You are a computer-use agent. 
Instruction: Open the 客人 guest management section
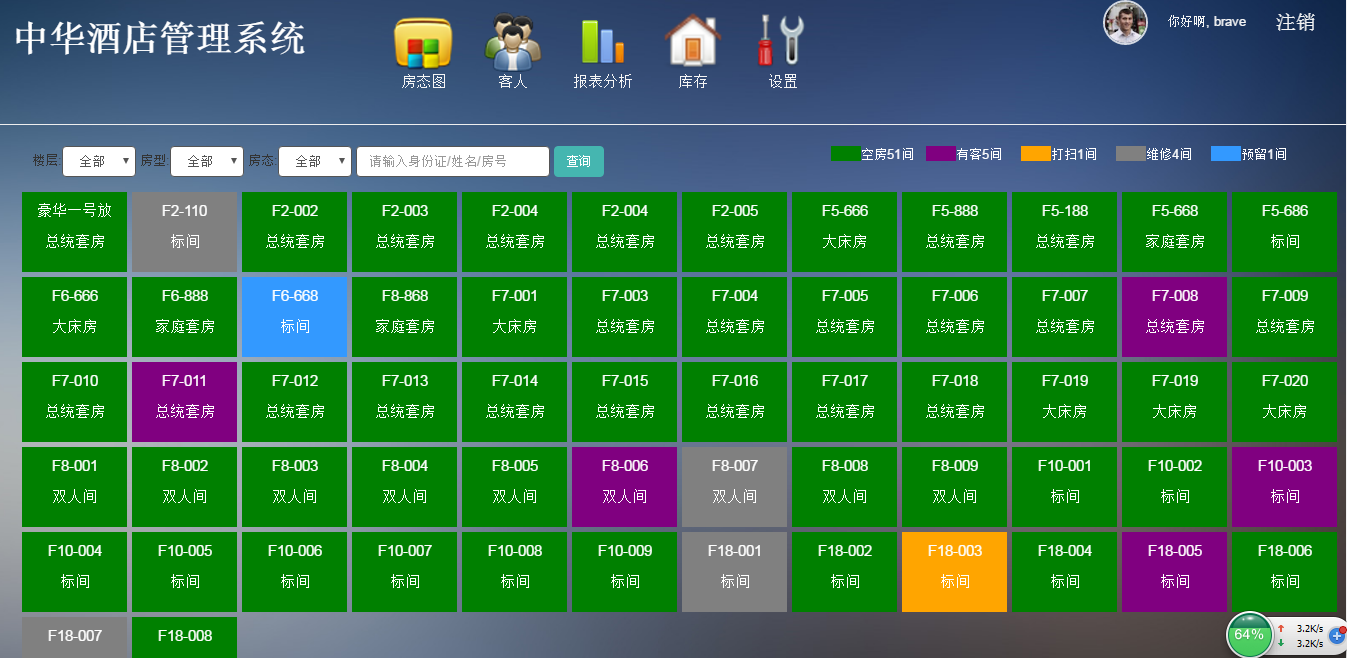point(512,50)
